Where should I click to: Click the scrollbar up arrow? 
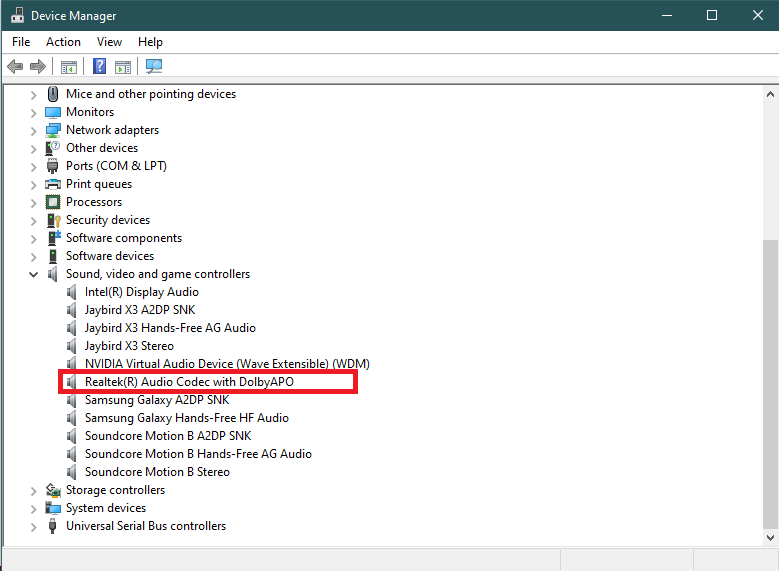[x=770, y=94]
